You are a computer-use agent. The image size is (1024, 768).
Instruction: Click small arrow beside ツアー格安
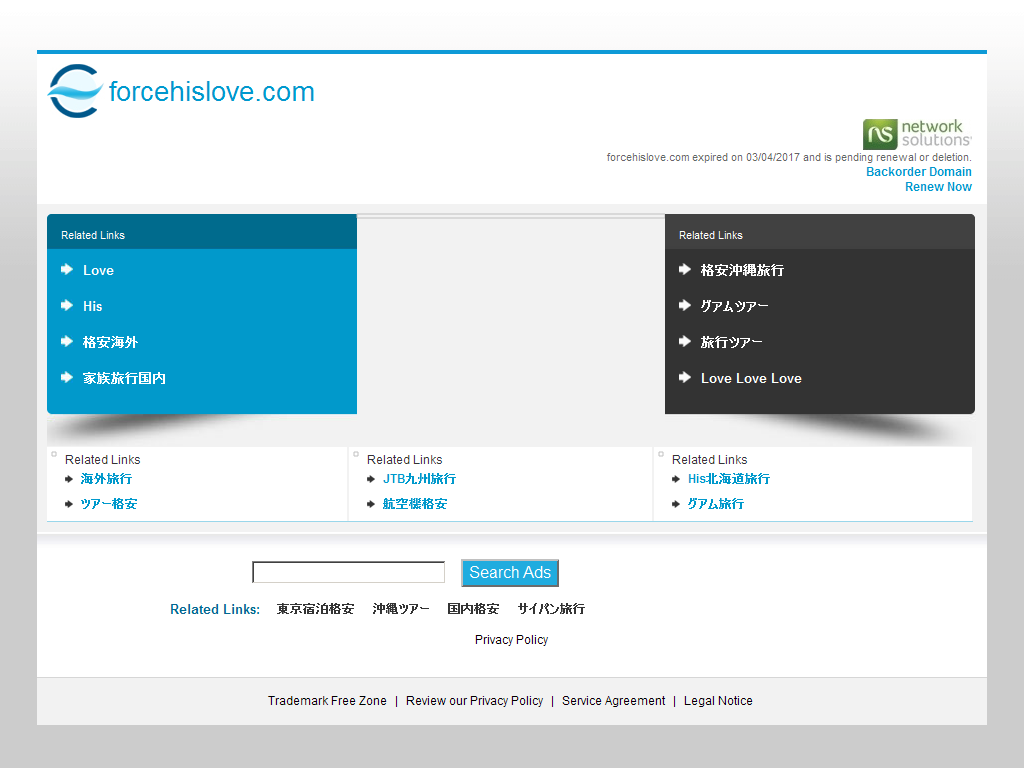pos(69,504)
